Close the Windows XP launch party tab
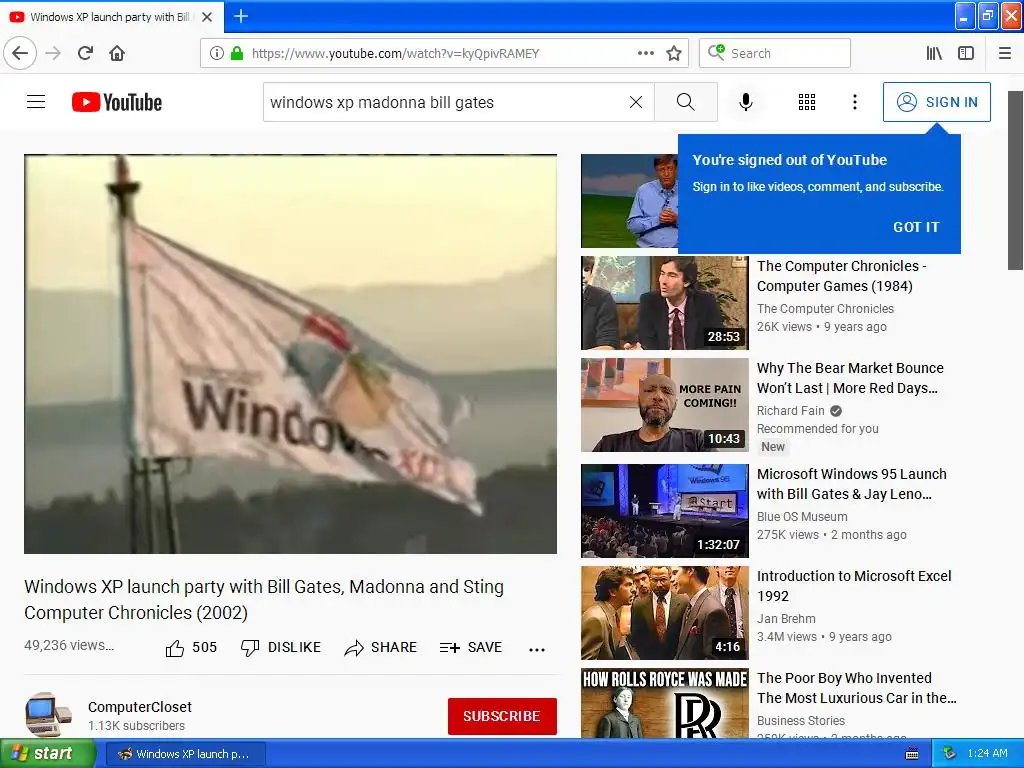Image resolution: width=1024 pixels, height=768 pixels. pyautogui.click(x=207, y=17)
